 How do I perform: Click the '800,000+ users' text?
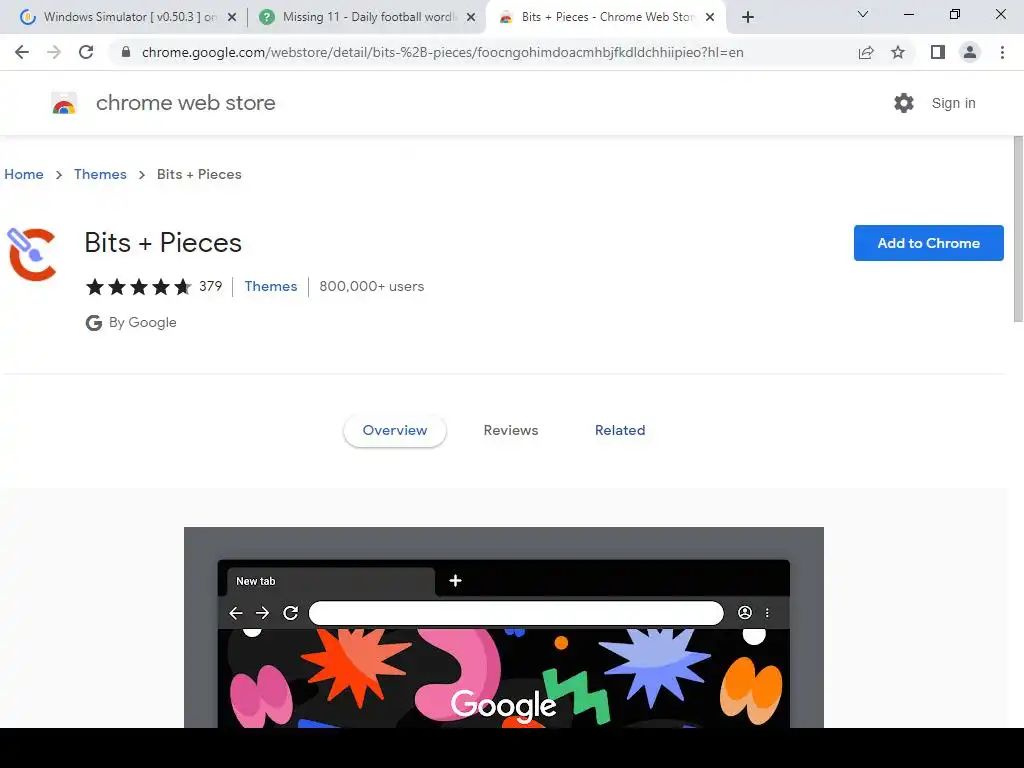[x=372, y=286]
